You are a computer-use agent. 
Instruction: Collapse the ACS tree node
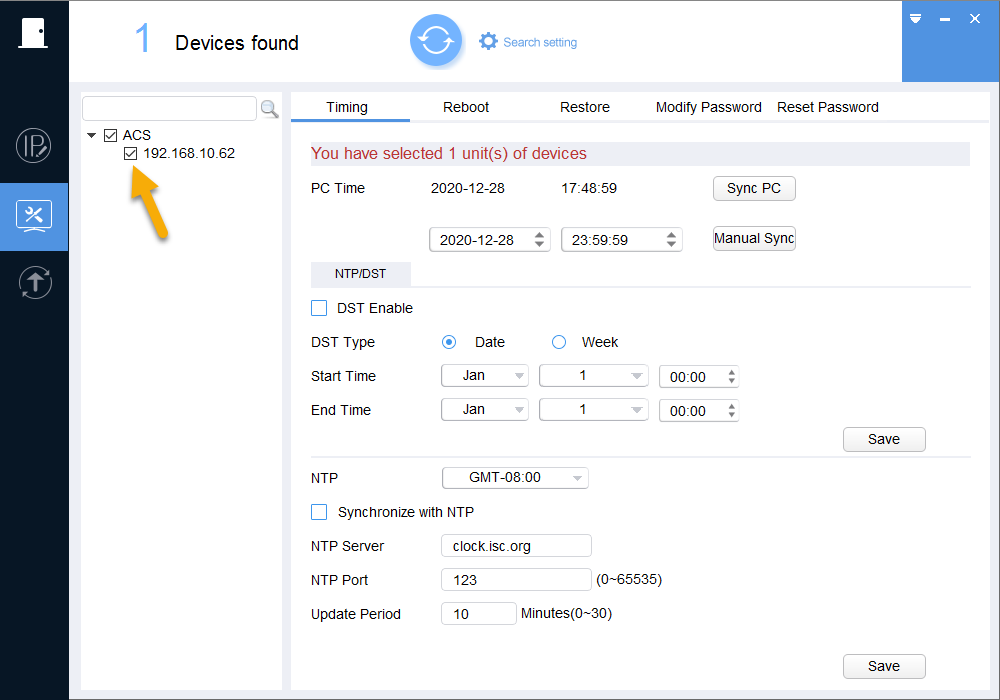91,135
